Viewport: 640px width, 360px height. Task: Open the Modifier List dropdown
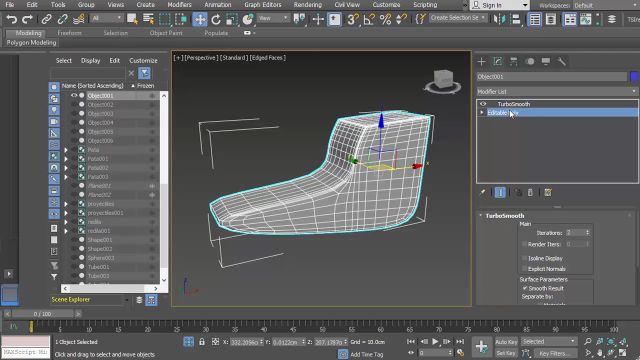(x=557, y=91)
